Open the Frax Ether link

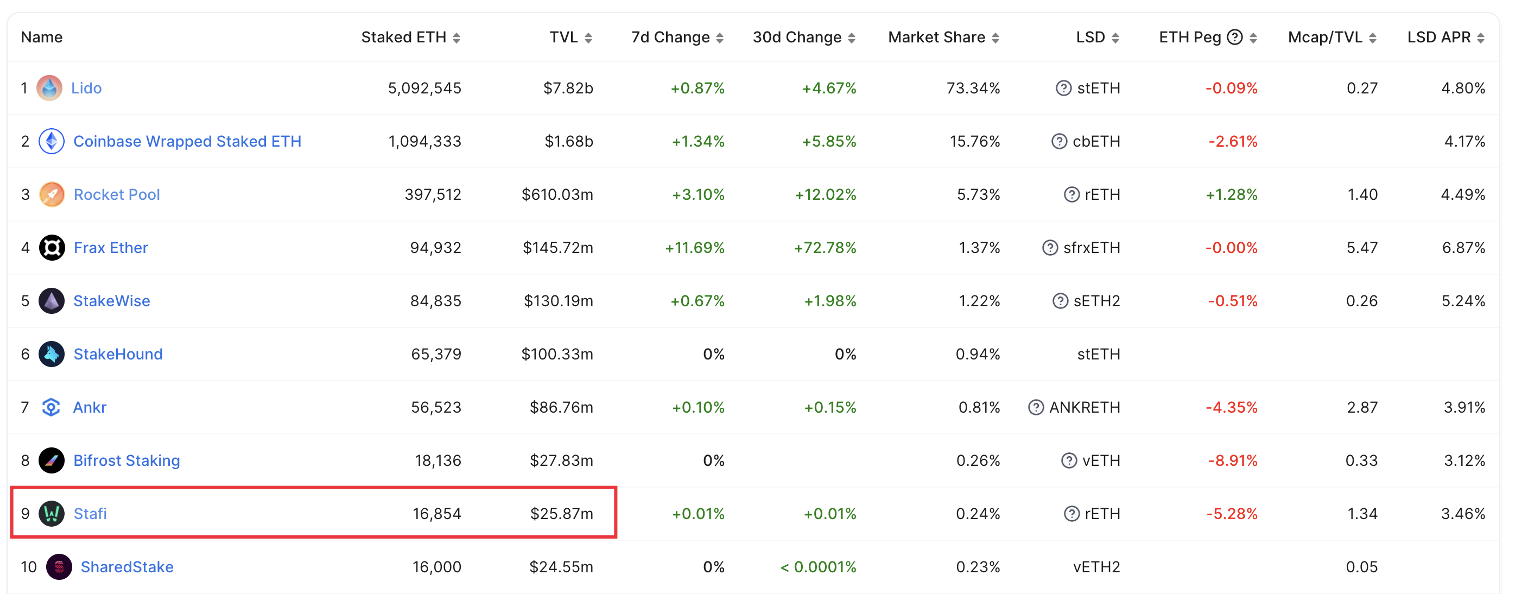(111, 248)
